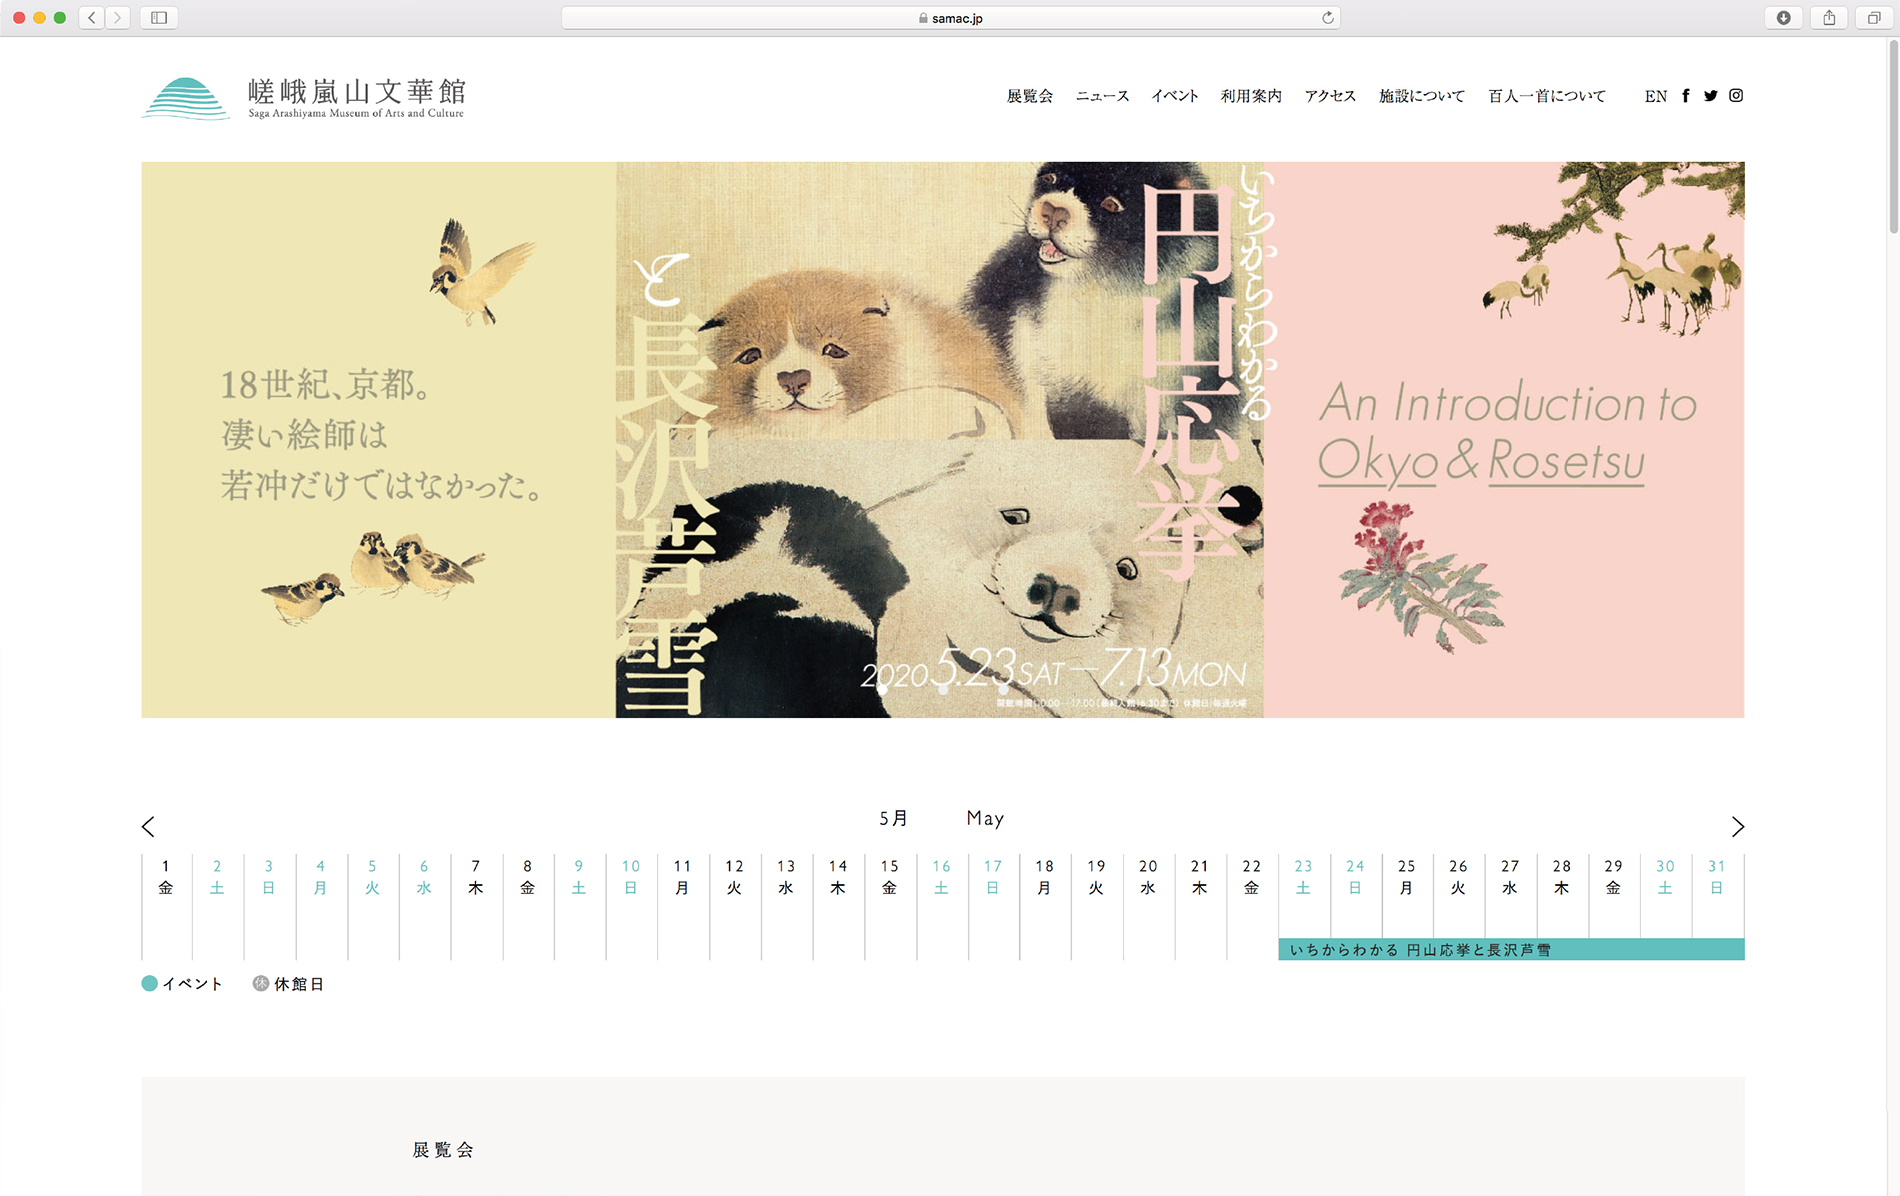Open the 百人一首について menu item
1900x1196 pixels.
pyautogui.click(x=1547, y=96)
